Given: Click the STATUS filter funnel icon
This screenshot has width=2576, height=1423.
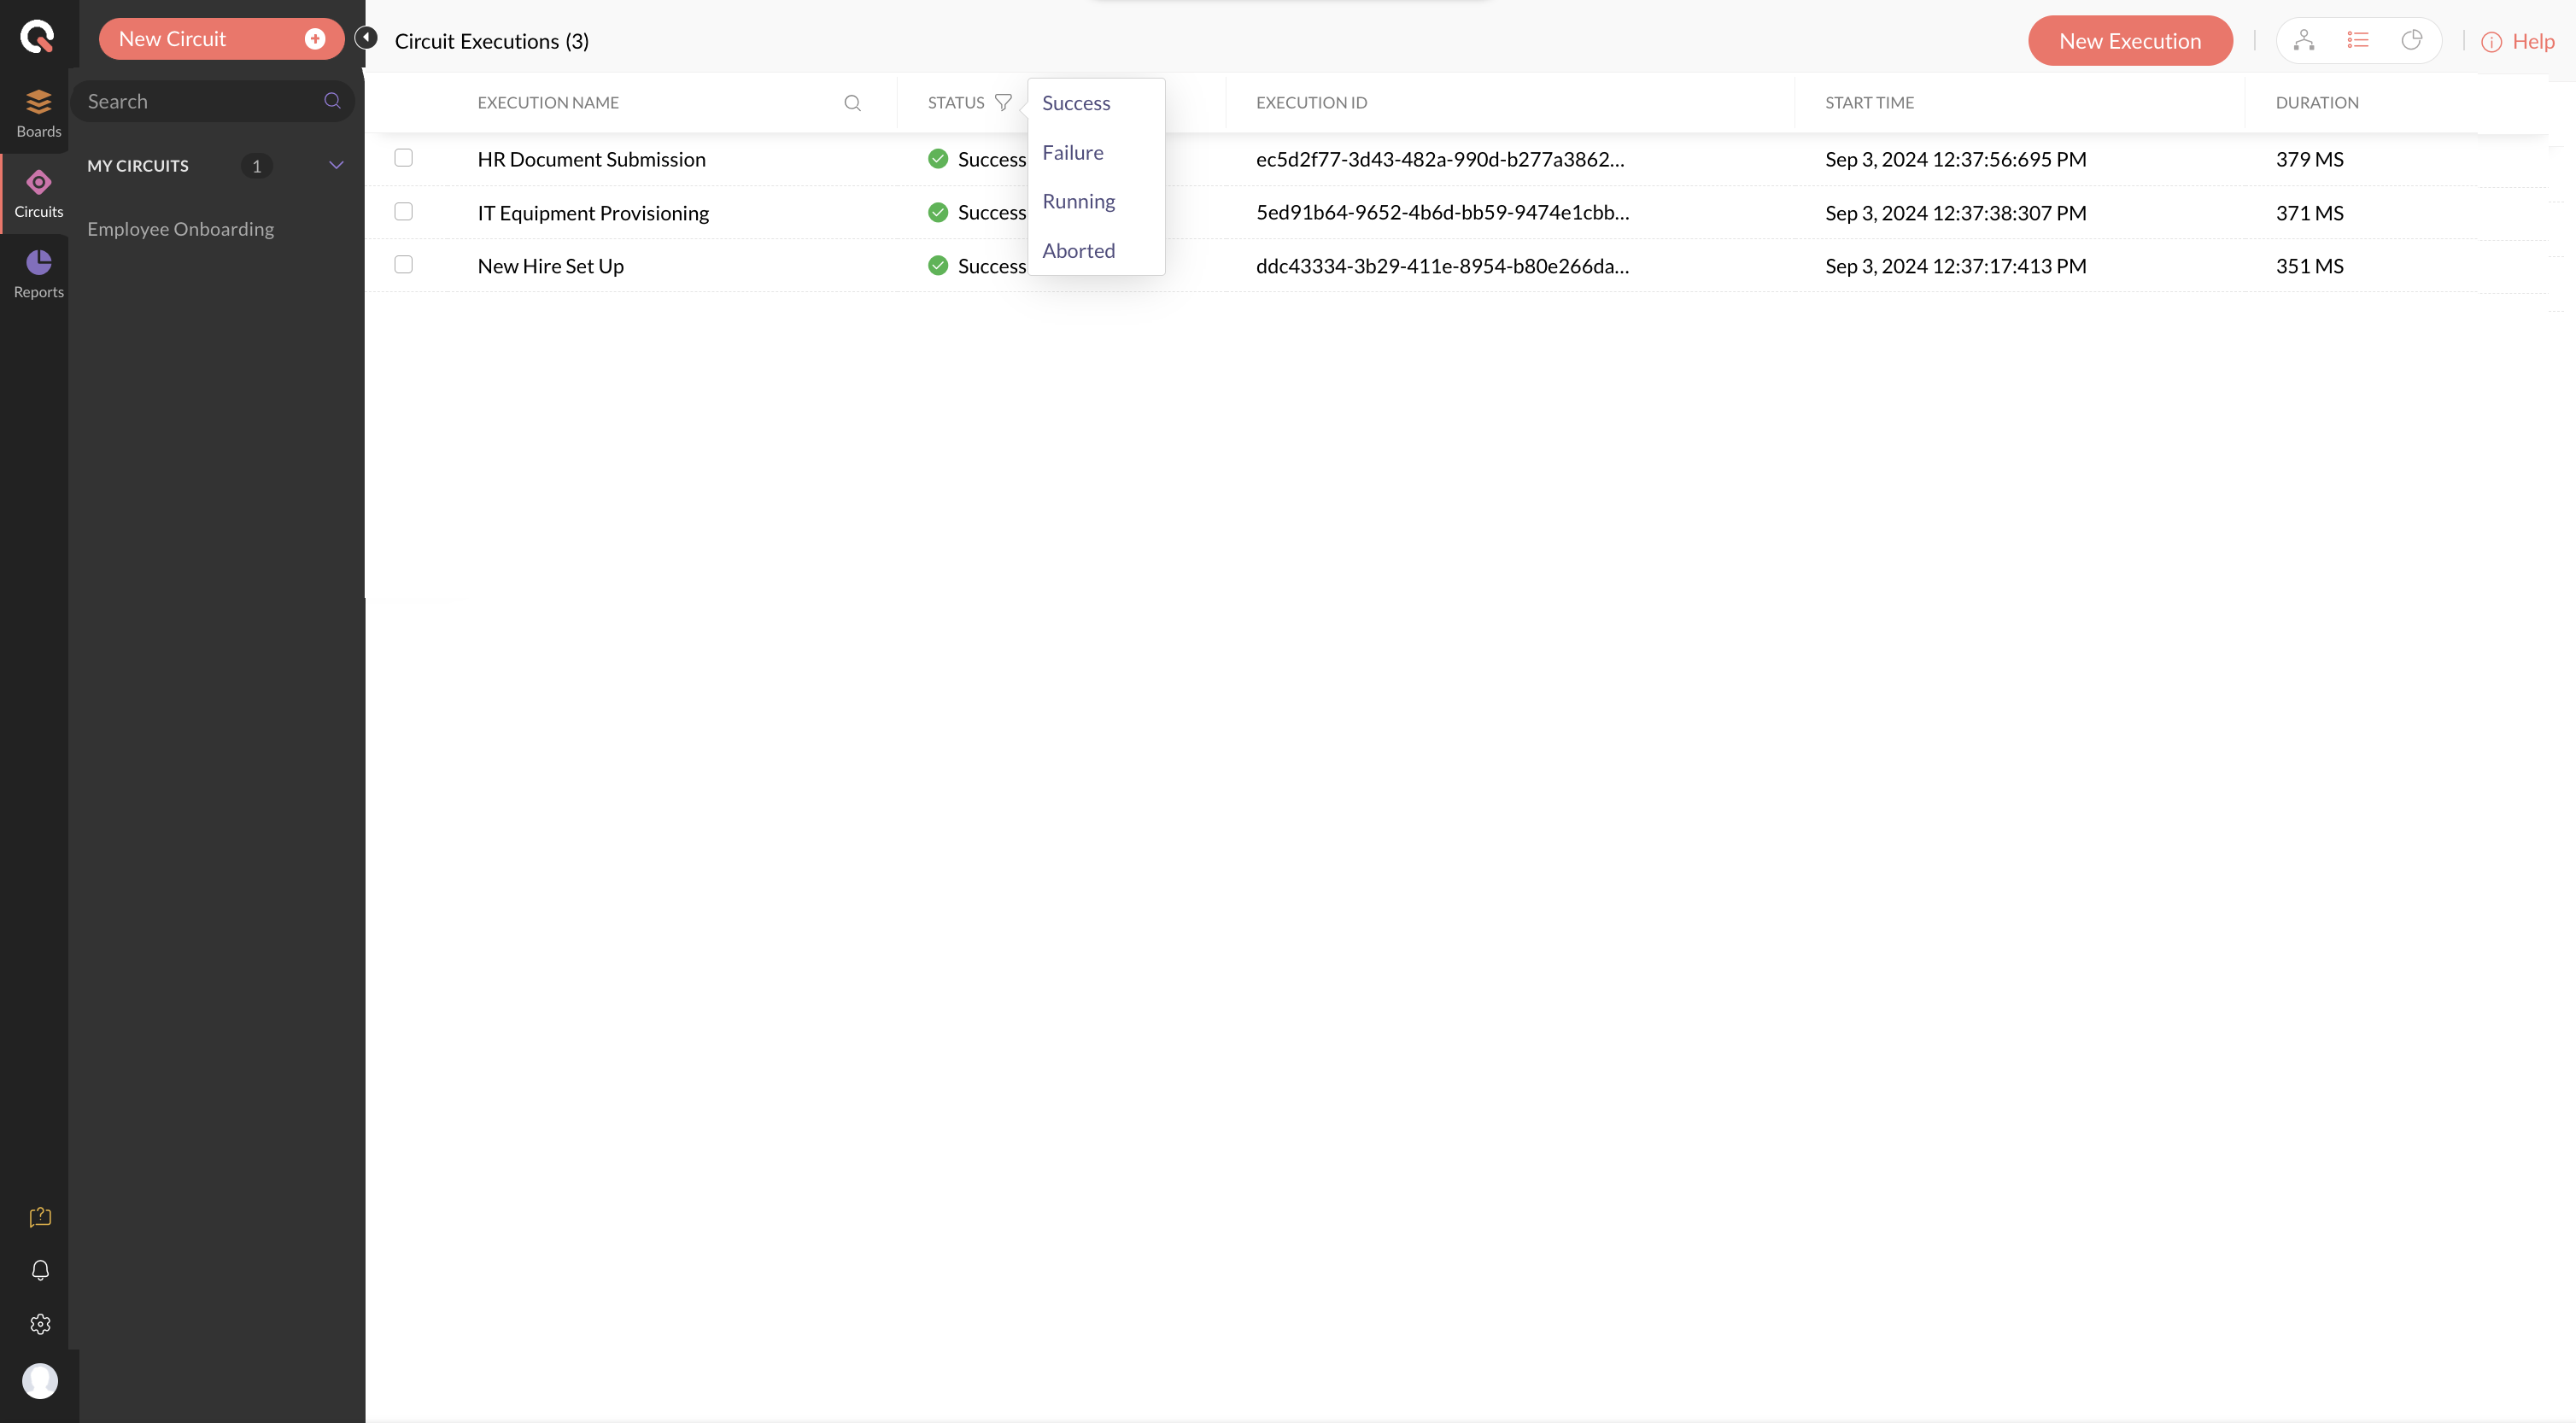Looking at the screenshot, I should (1003, 102).
